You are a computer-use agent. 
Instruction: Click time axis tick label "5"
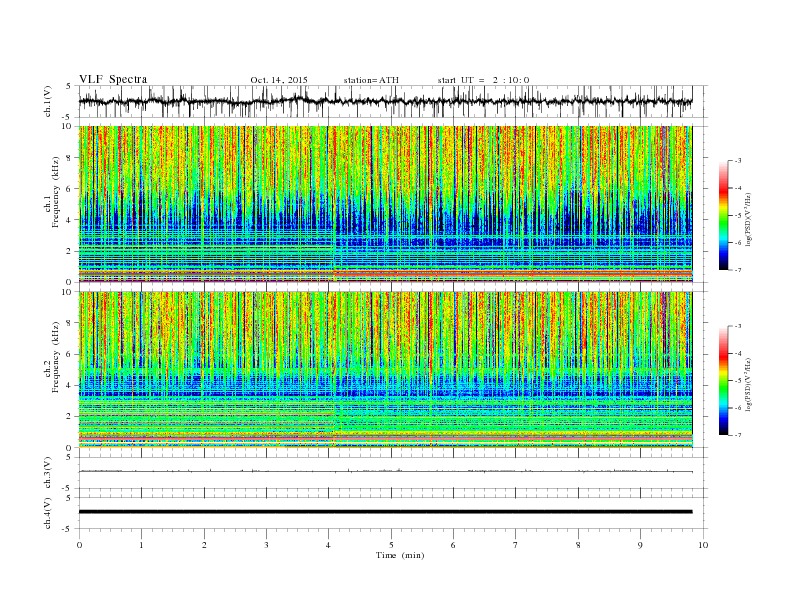tap(391, 545)
